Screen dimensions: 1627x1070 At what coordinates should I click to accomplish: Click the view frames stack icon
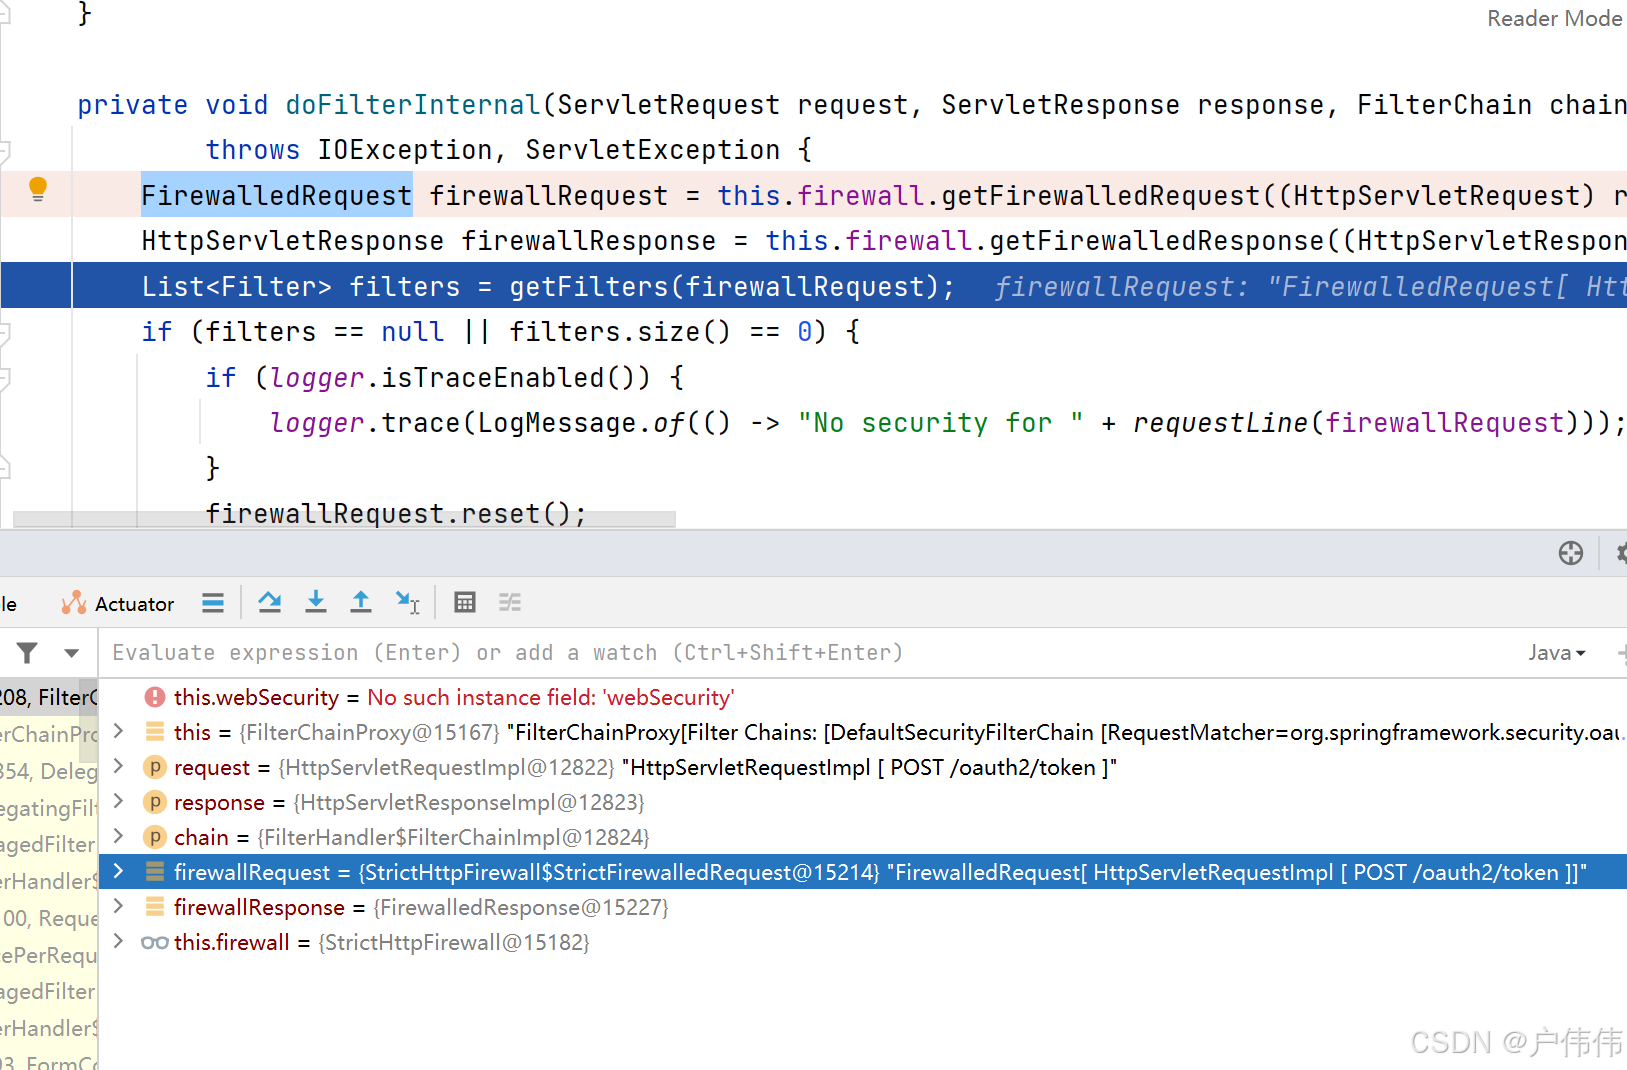point(213,602)
